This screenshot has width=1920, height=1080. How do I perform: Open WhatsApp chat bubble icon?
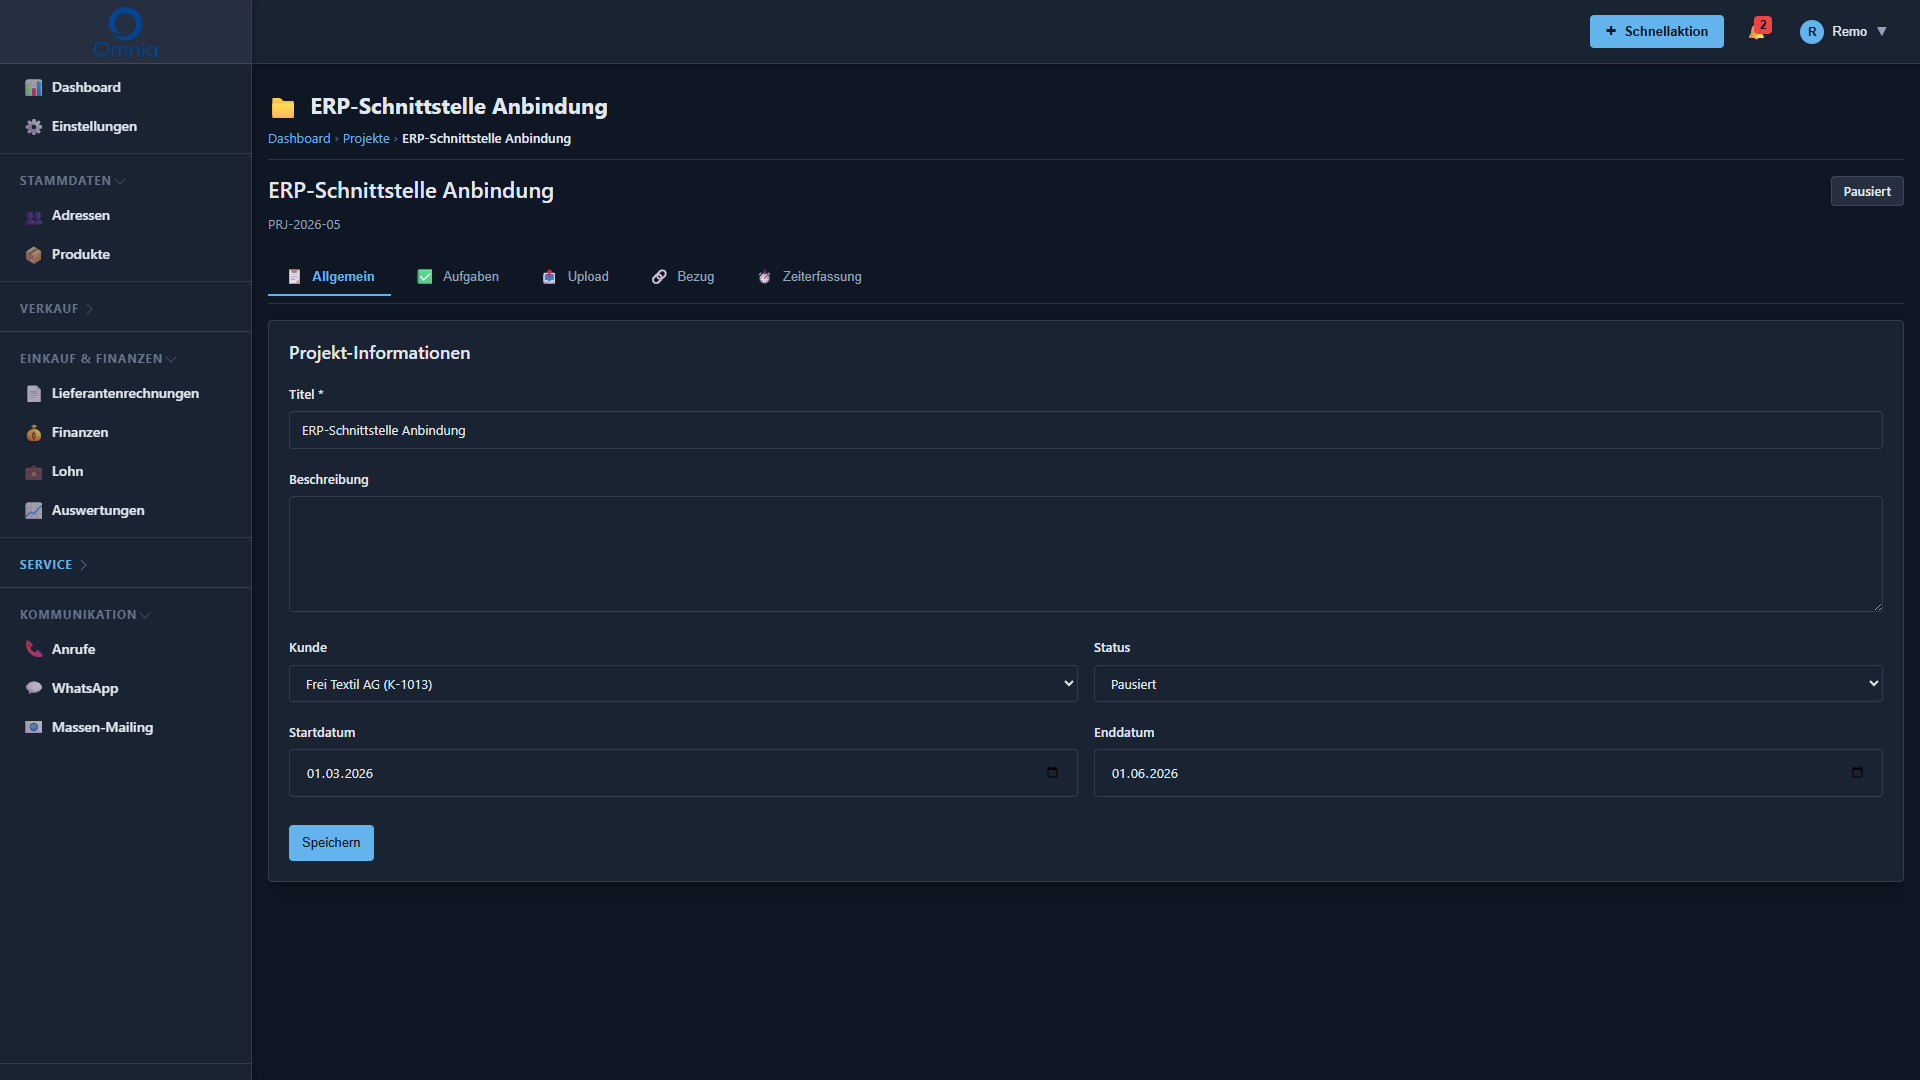34,688
